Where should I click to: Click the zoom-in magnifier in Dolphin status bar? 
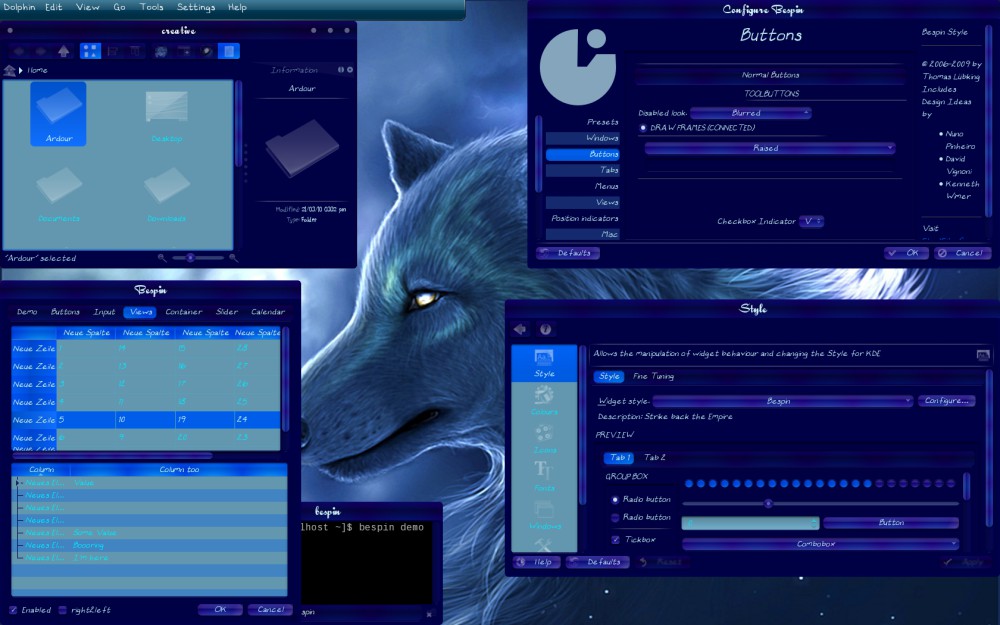pos(233,258)
